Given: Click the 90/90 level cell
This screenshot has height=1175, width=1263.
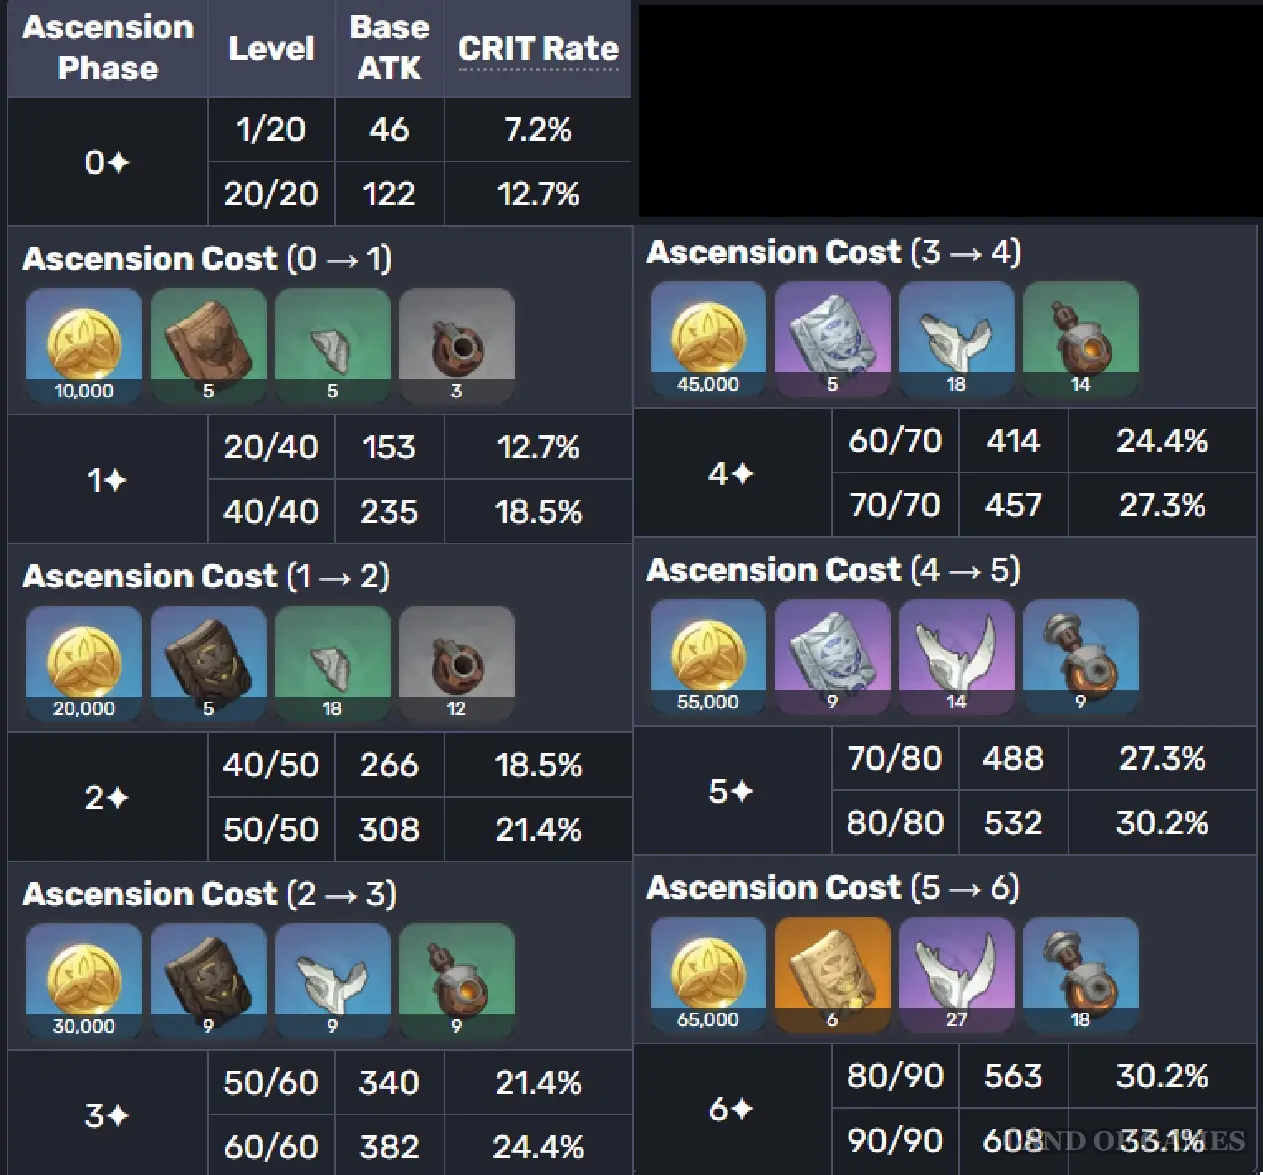Looking at the screenshot, I should tap(895, 1140).
